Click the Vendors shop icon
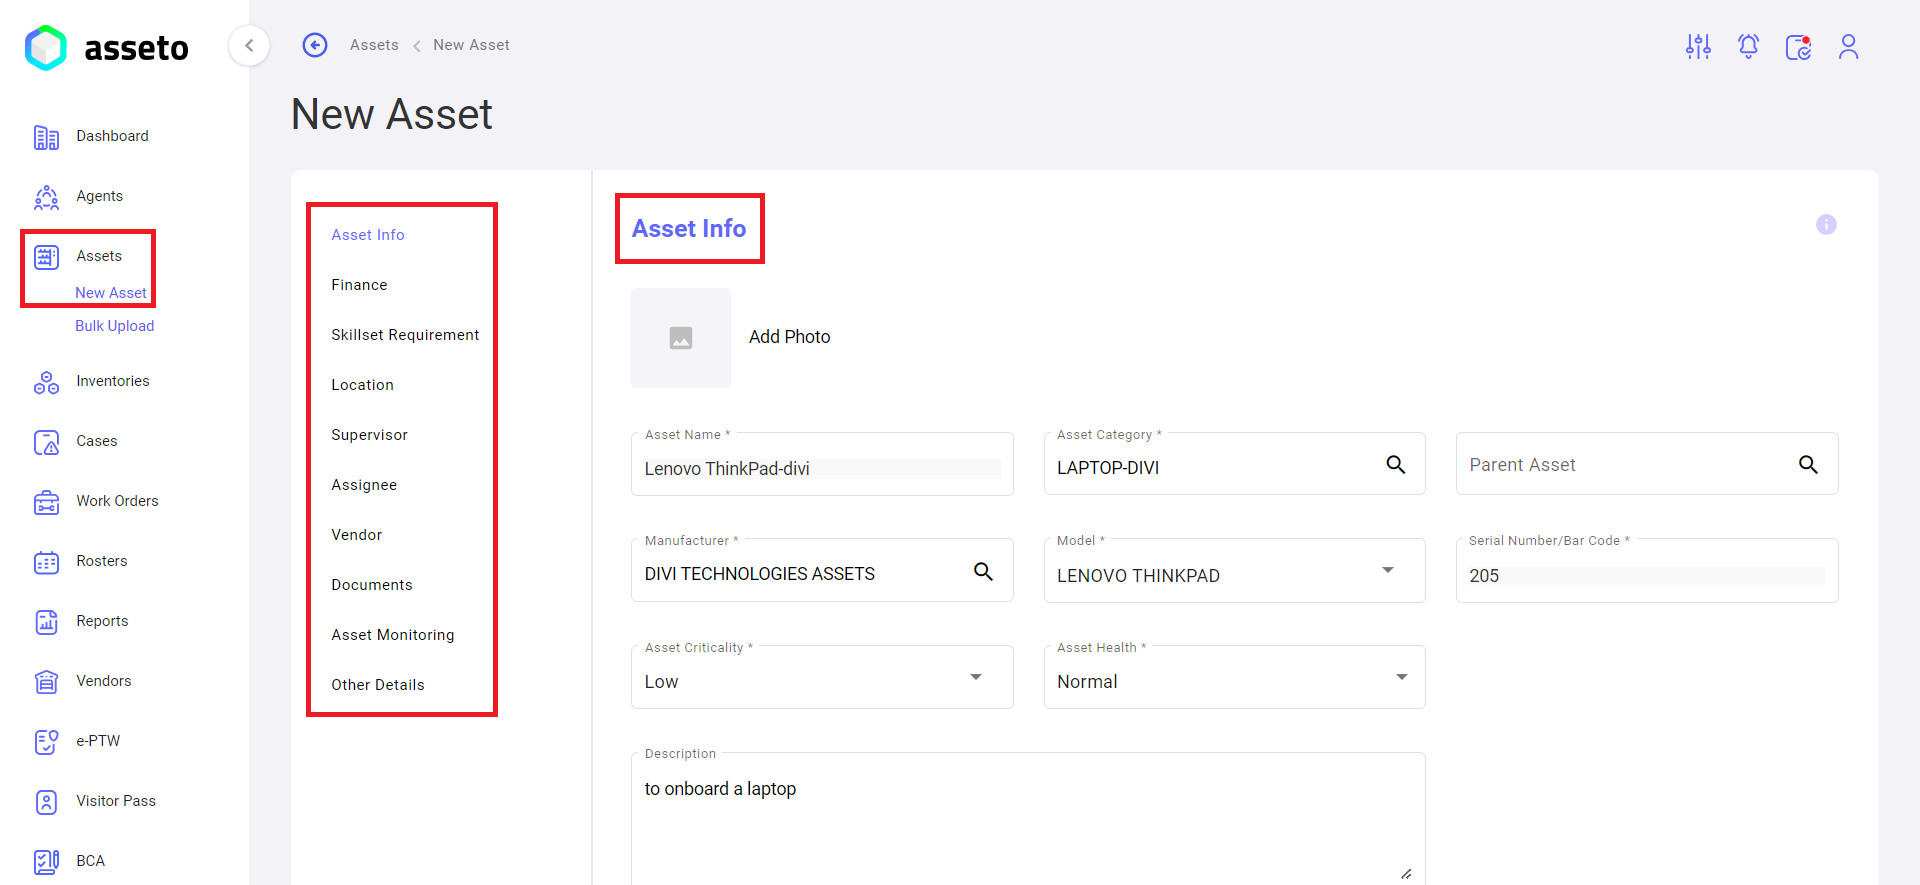This screenshot has height=885, width=1920. click(x=46, y=682)
